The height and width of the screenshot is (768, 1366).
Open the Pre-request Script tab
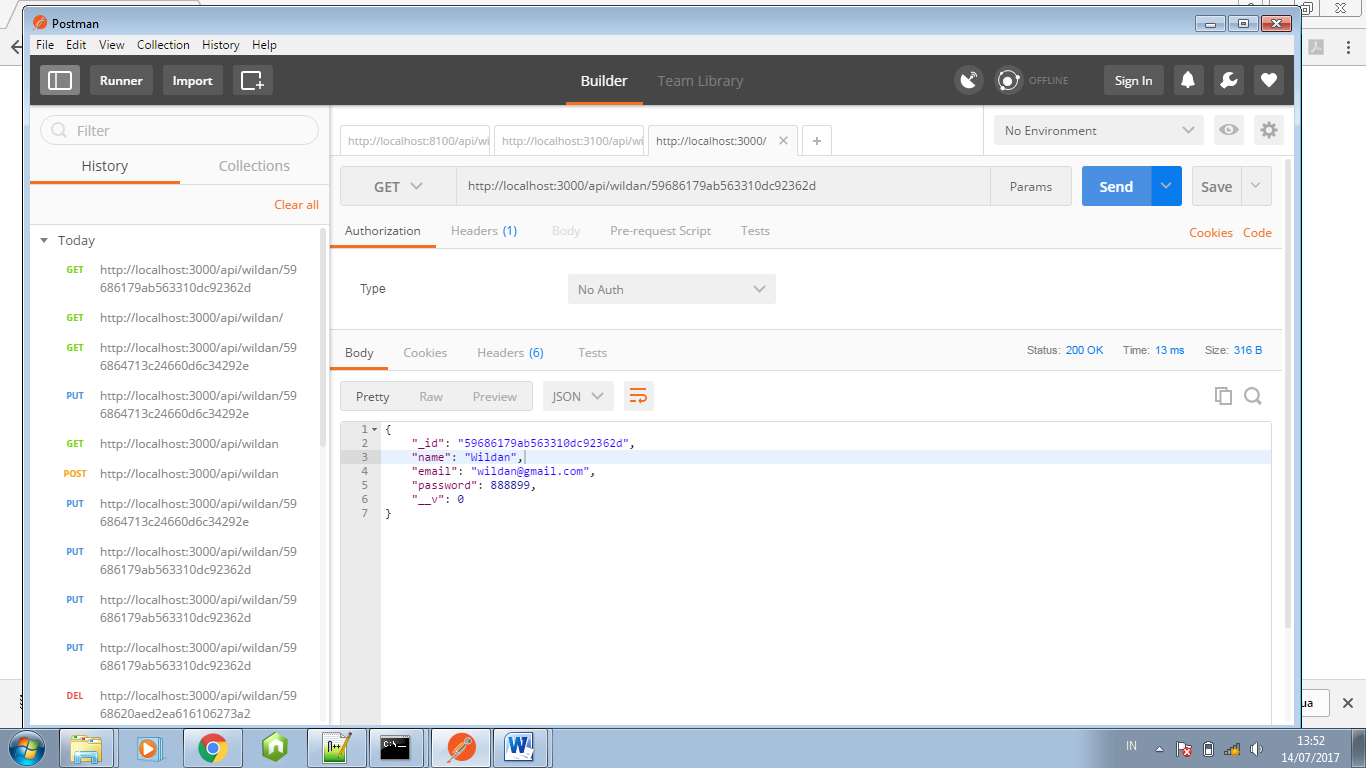pos(660,231)
